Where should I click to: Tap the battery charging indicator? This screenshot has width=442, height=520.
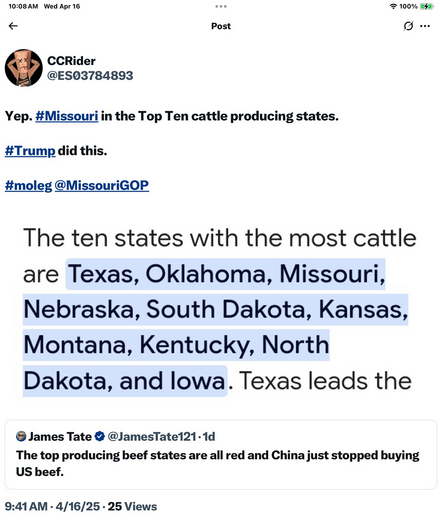click(x=427, y=6)
